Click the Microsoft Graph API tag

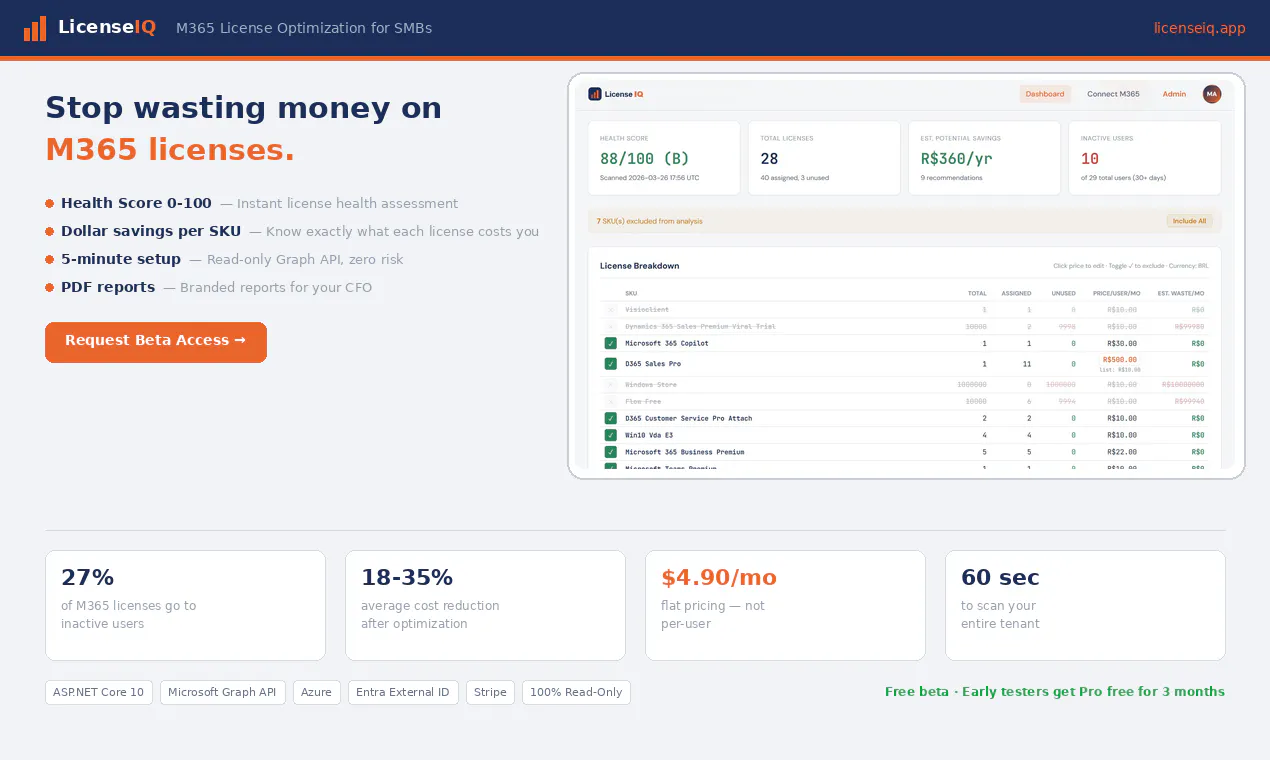[223, 692]
